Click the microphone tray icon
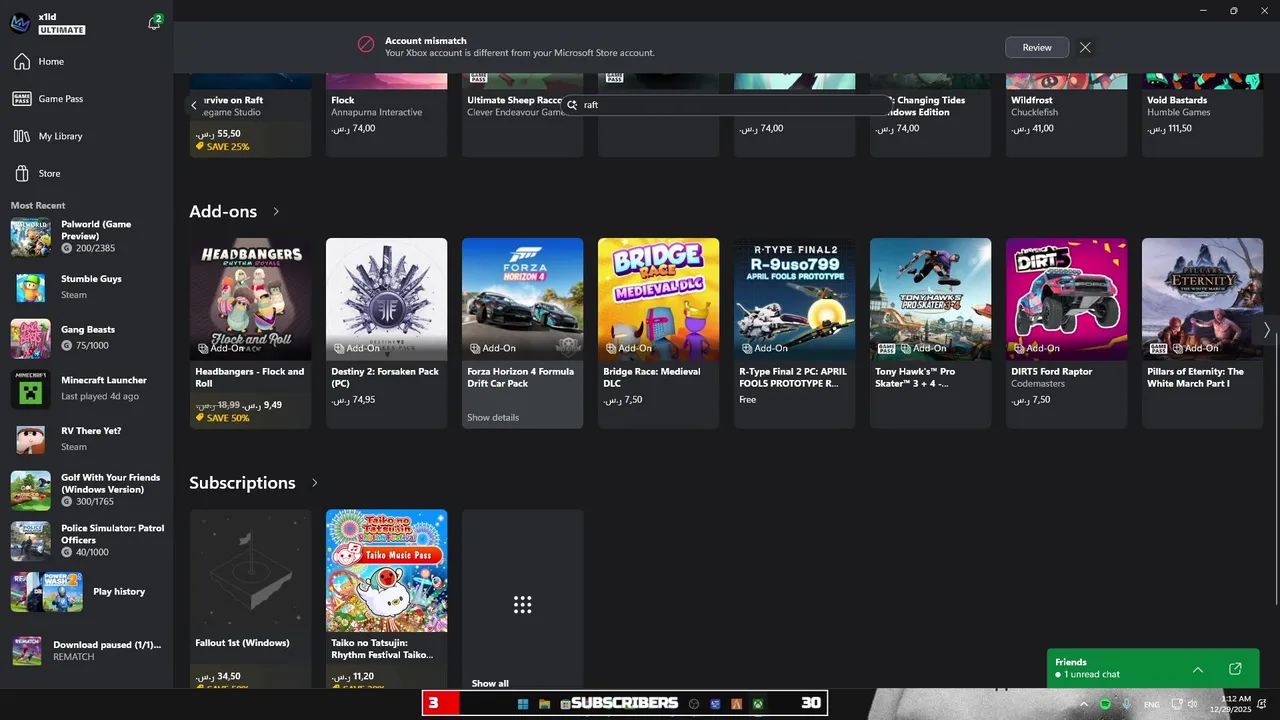 coord(1127,705)
